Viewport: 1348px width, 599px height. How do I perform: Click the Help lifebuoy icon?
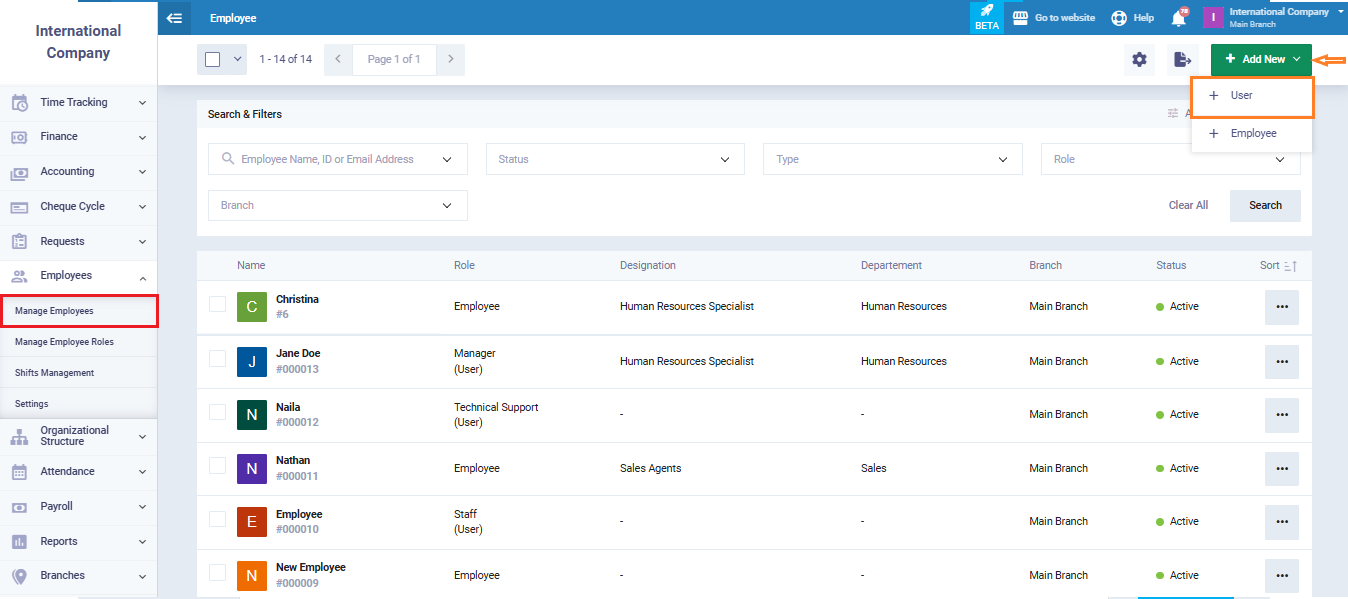[x=1119, y=18]
